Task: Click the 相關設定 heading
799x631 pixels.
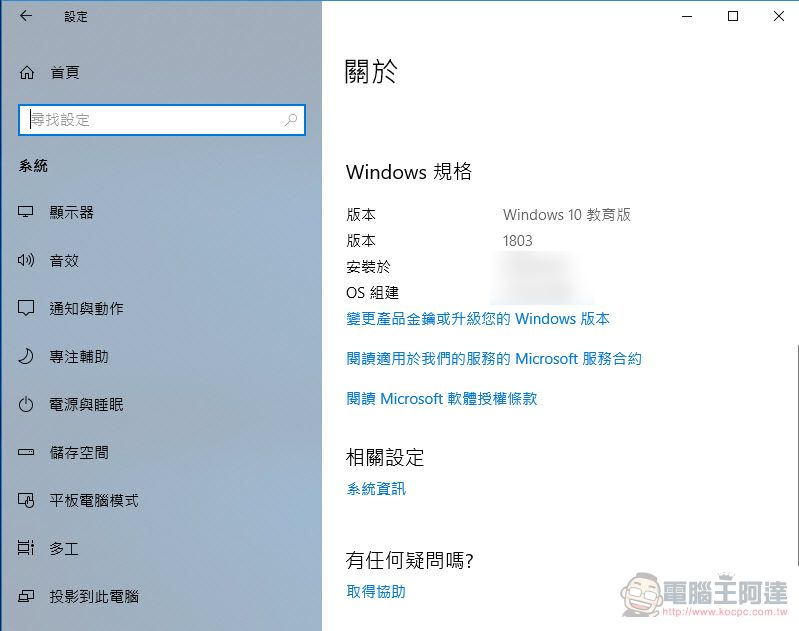Action: click(x=385, y=457)
